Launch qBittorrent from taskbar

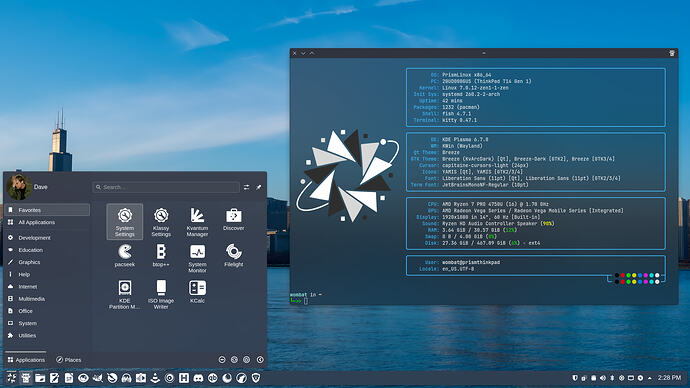coord(213,378)
